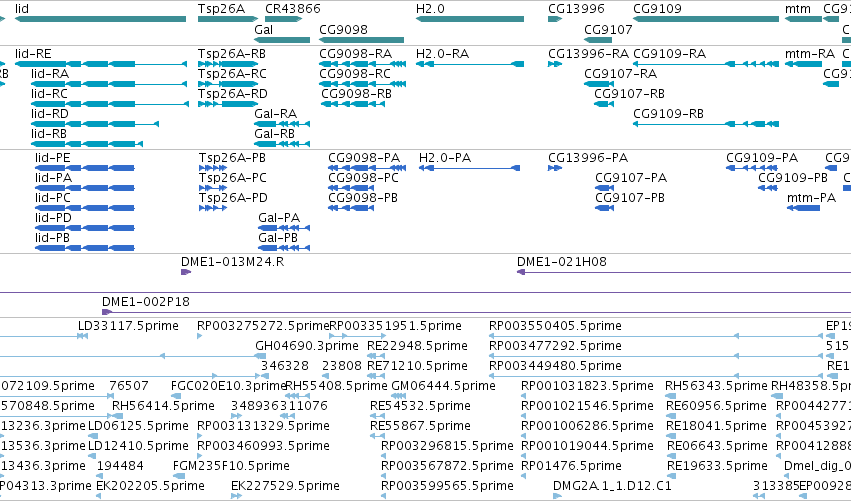Click protein lid-PC label

53,198
